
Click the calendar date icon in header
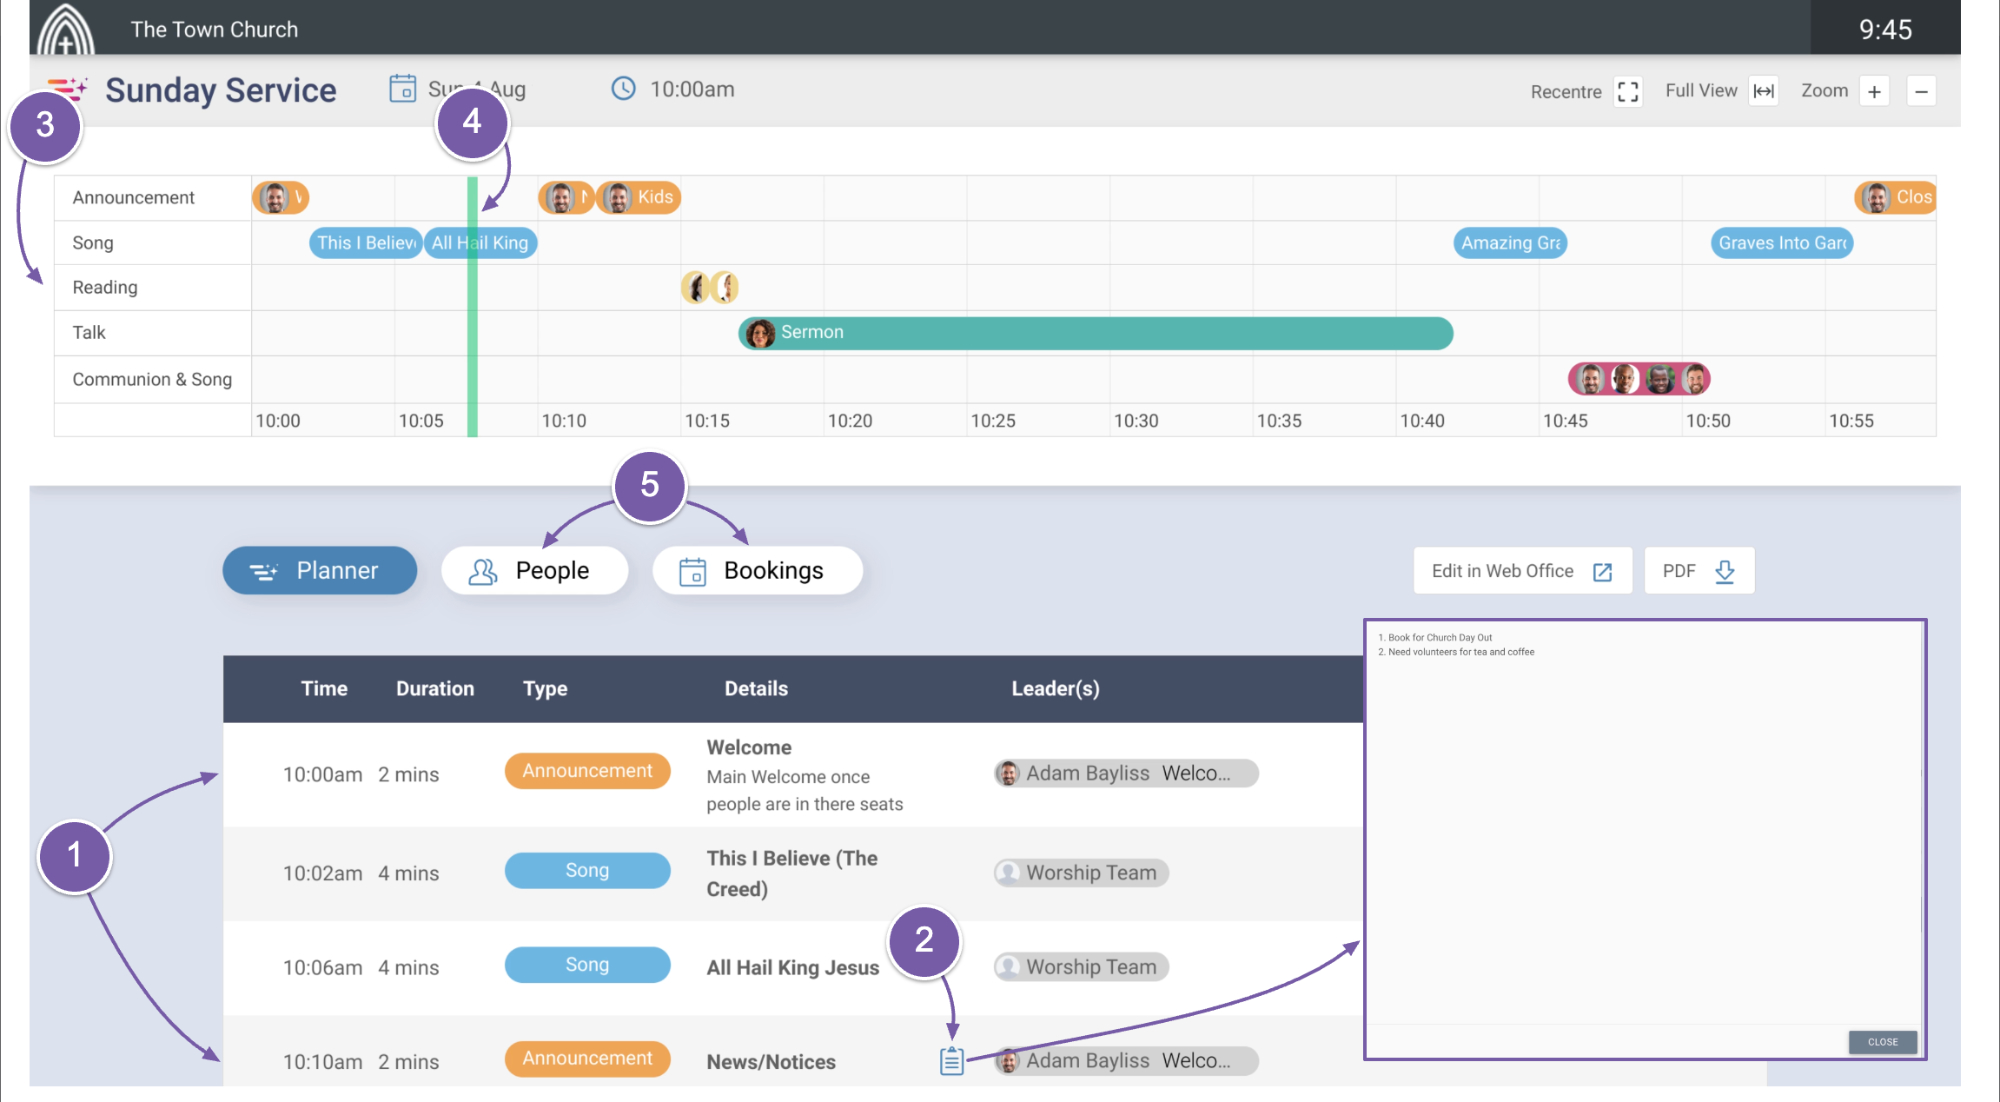click(x=403, y=89)
